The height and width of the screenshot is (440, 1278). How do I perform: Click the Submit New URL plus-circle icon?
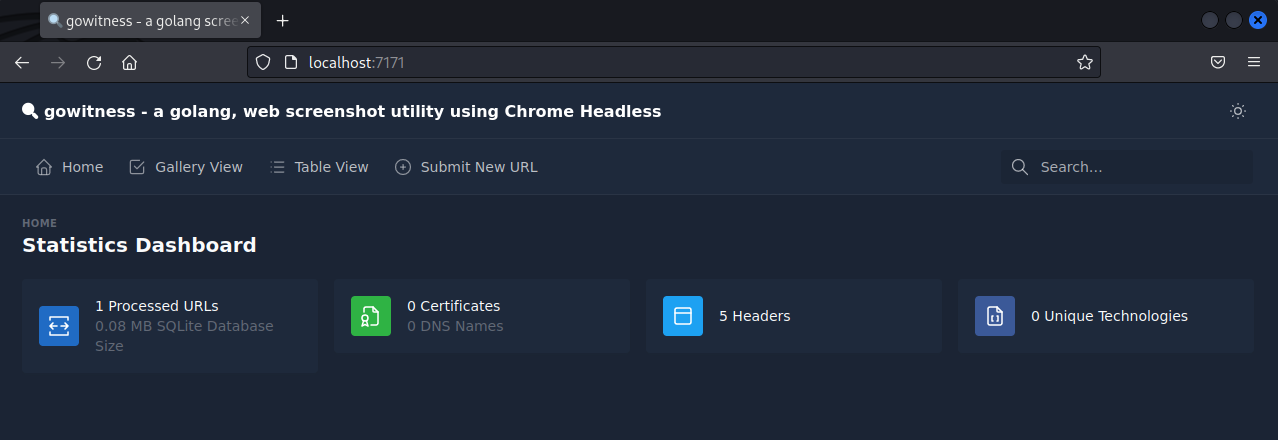[403, 167]
